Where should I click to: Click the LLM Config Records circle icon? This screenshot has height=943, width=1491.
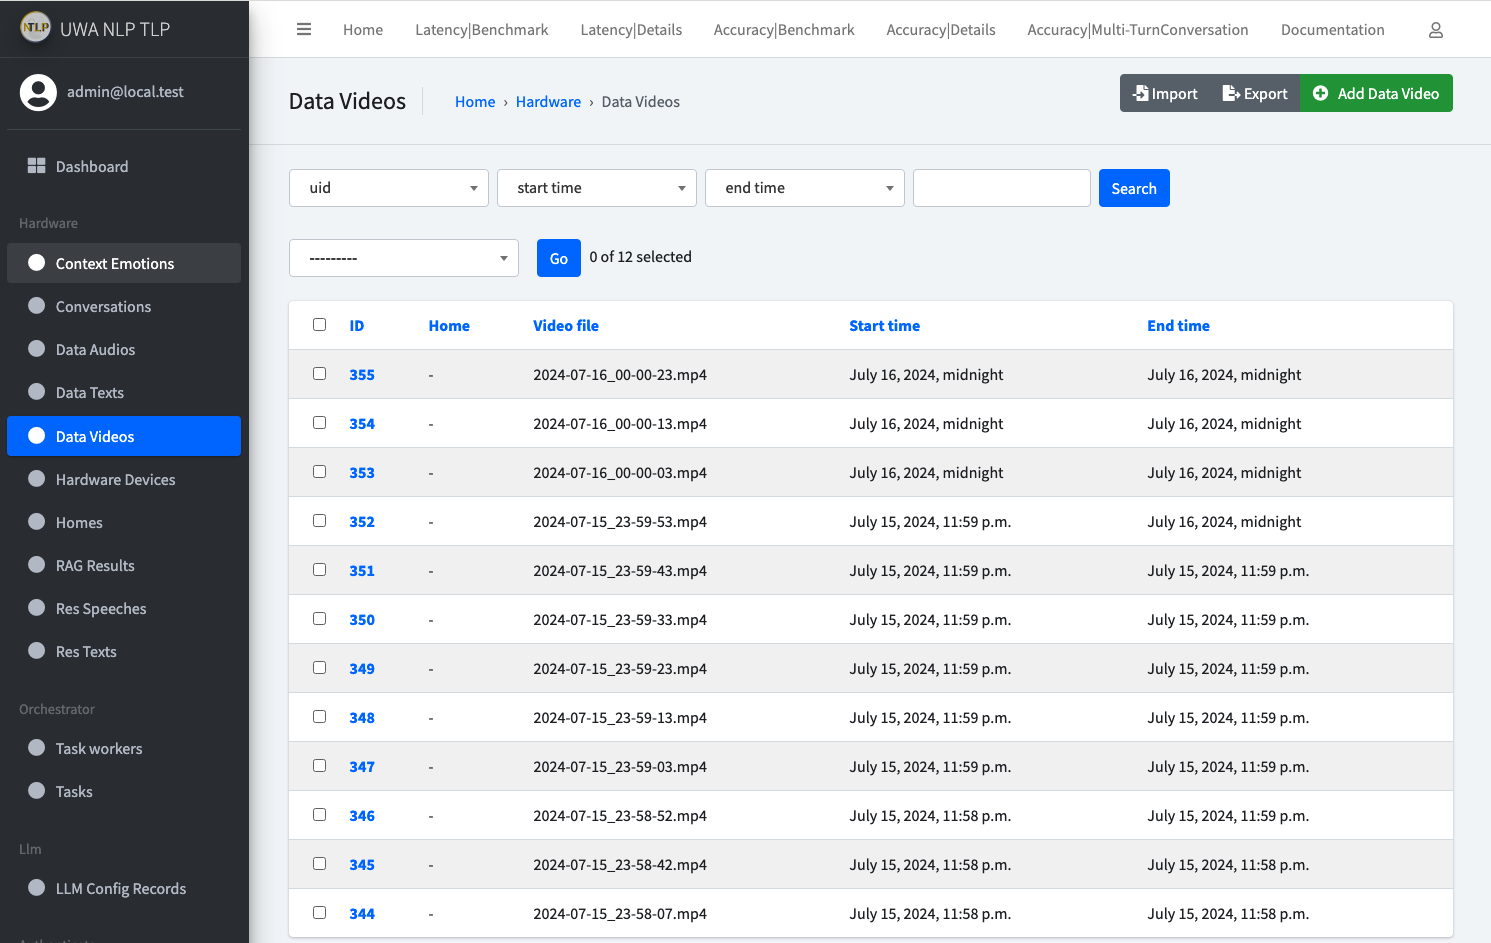[37, 888]
